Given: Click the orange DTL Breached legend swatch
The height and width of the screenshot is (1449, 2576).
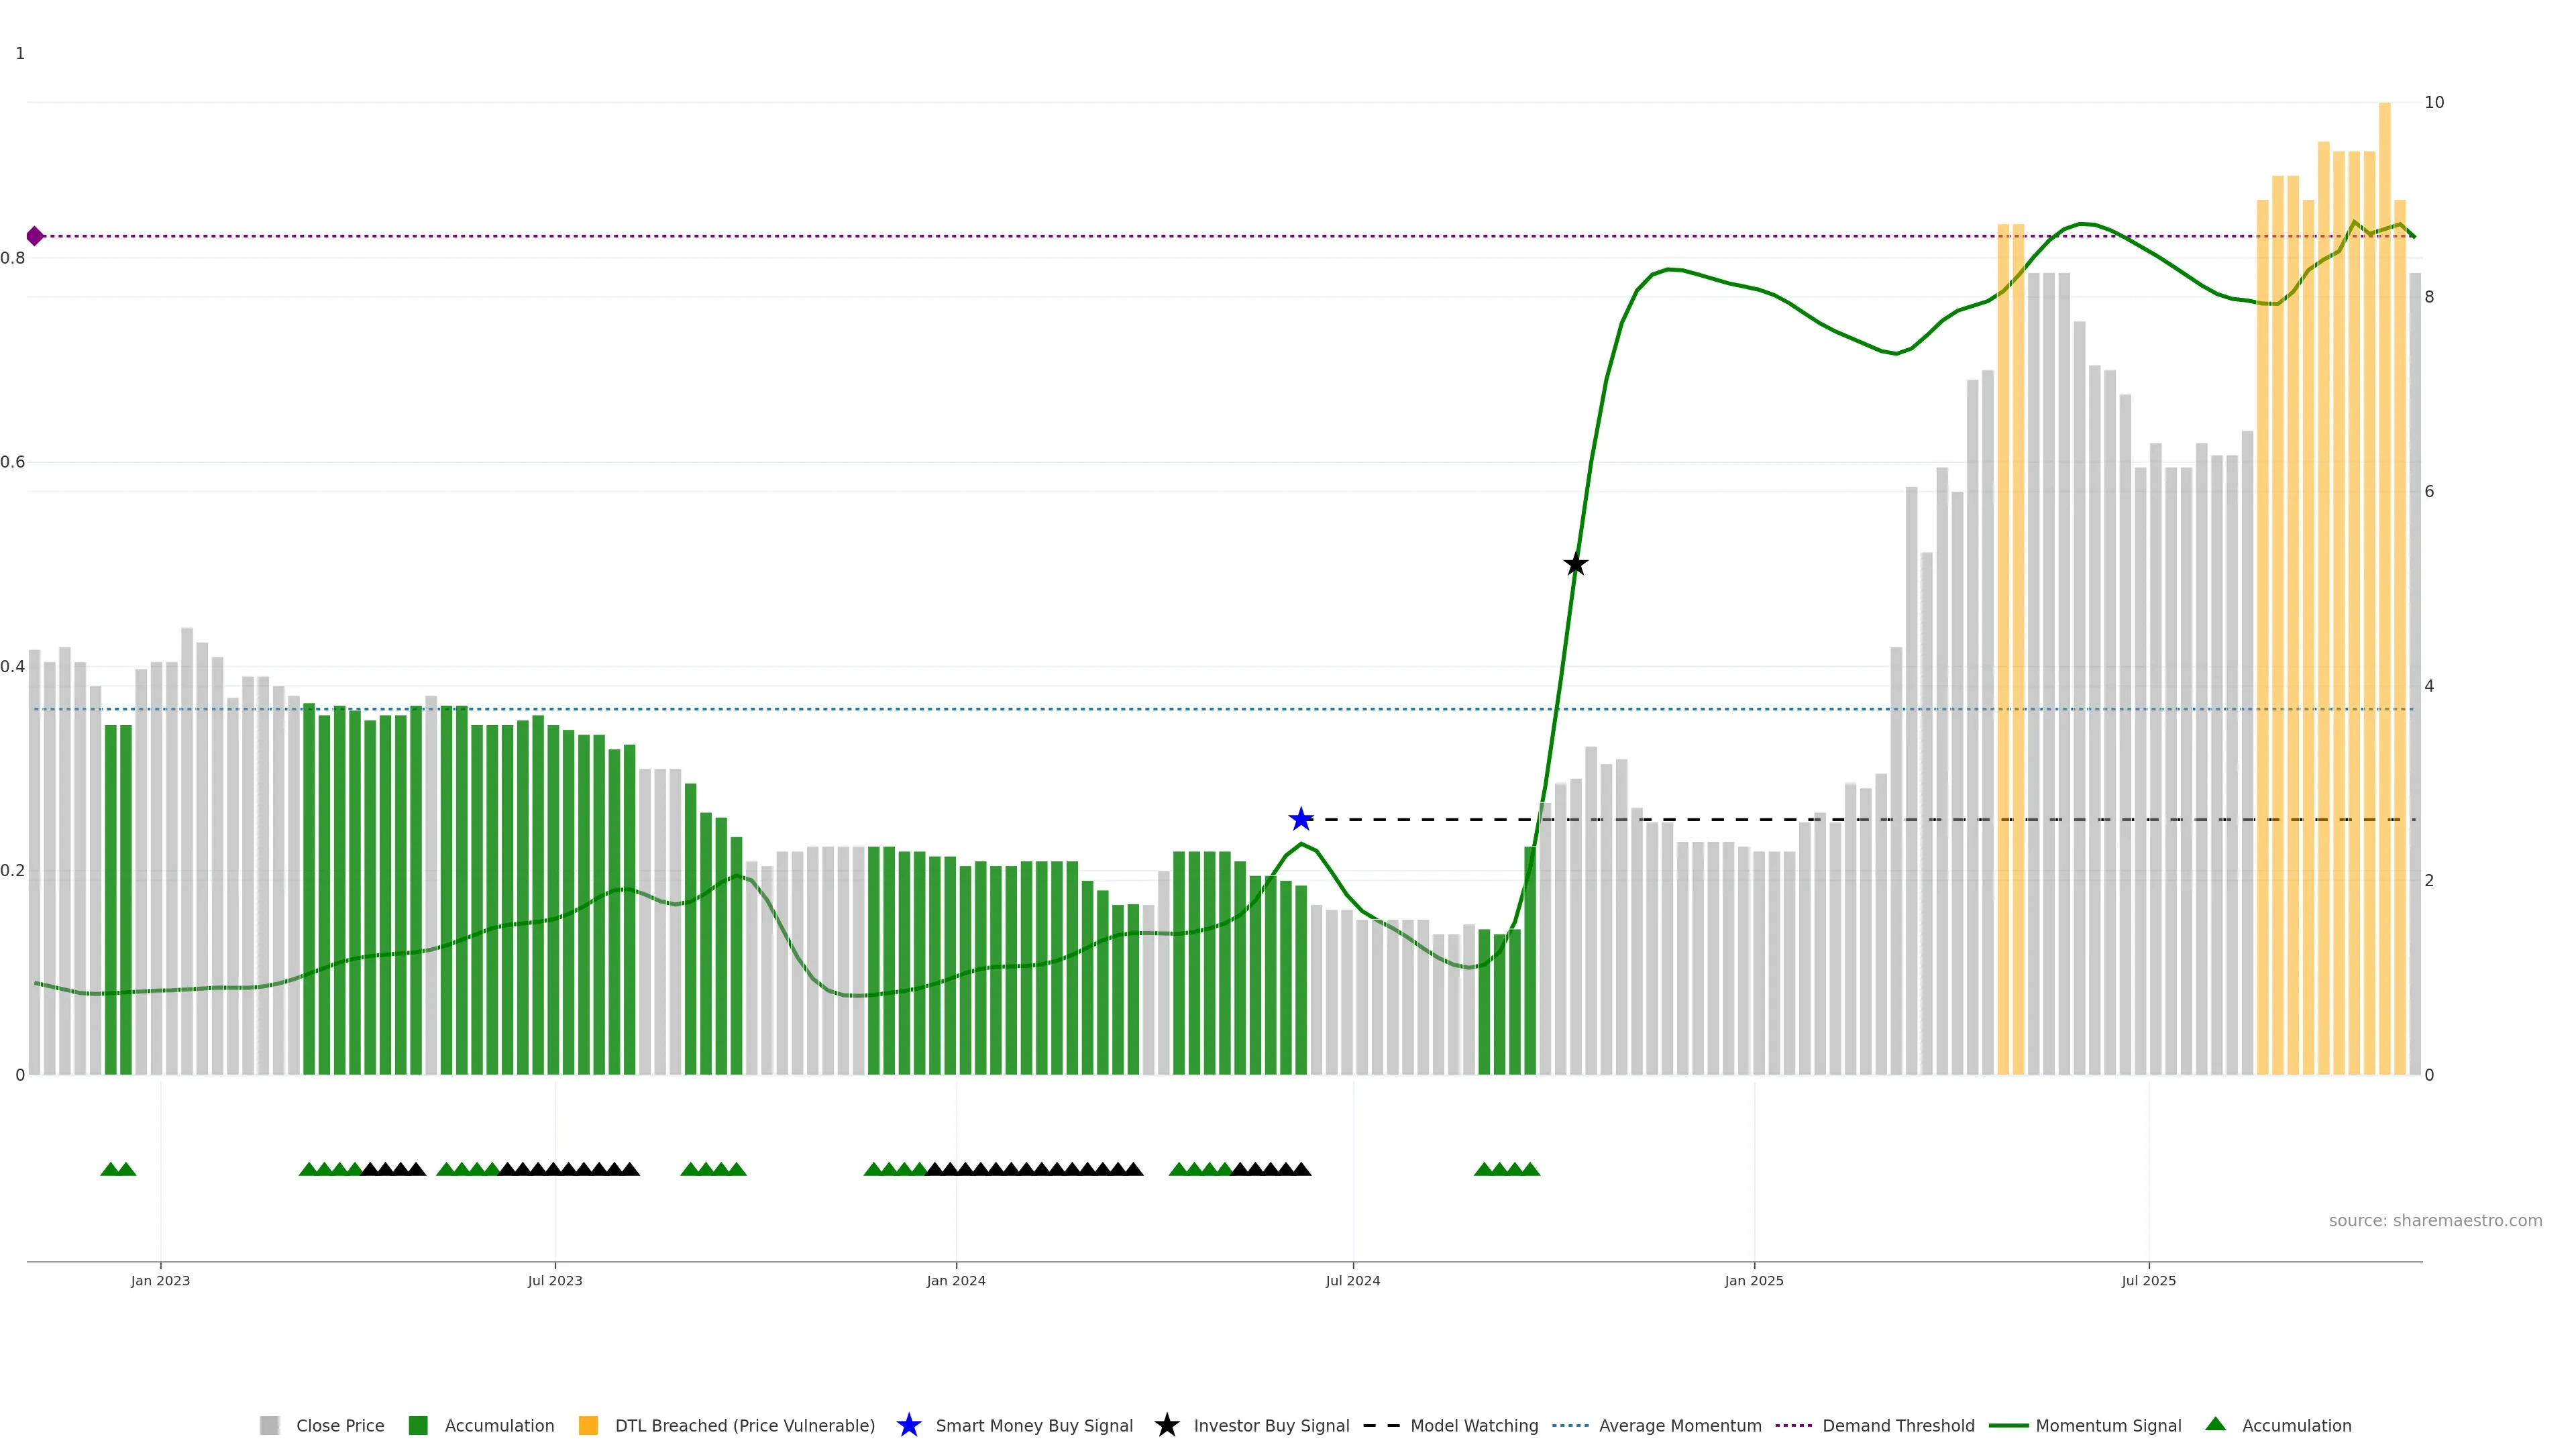Looking at the screenshot, I should 588,1425.
